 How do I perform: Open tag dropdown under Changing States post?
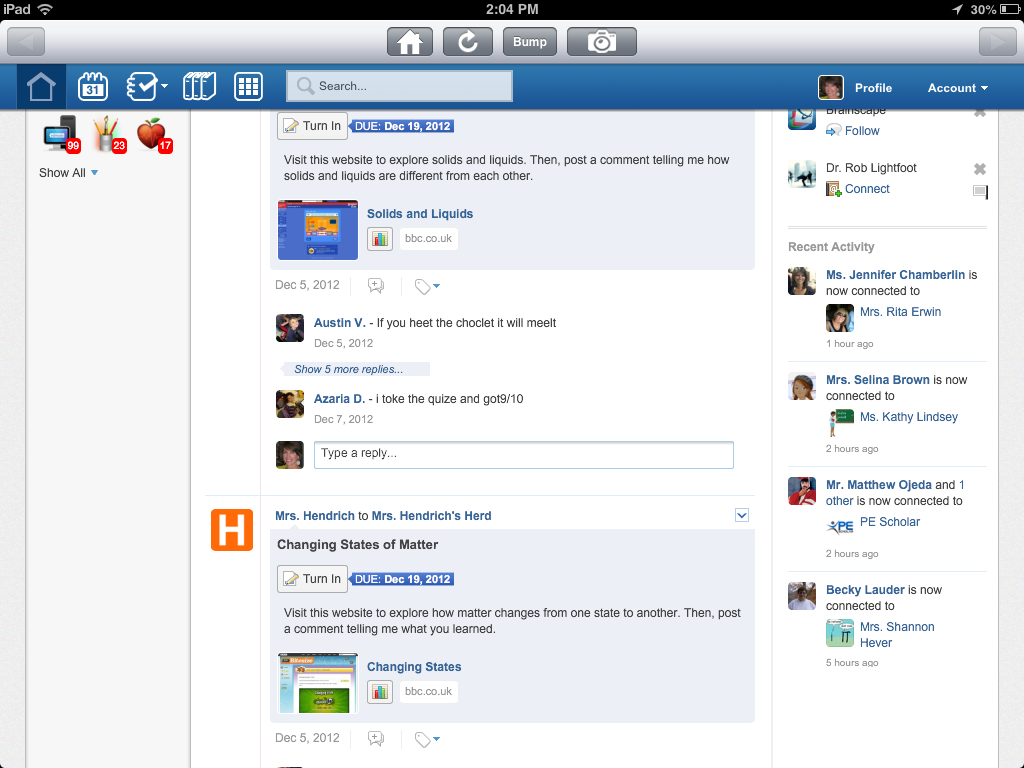427,740
